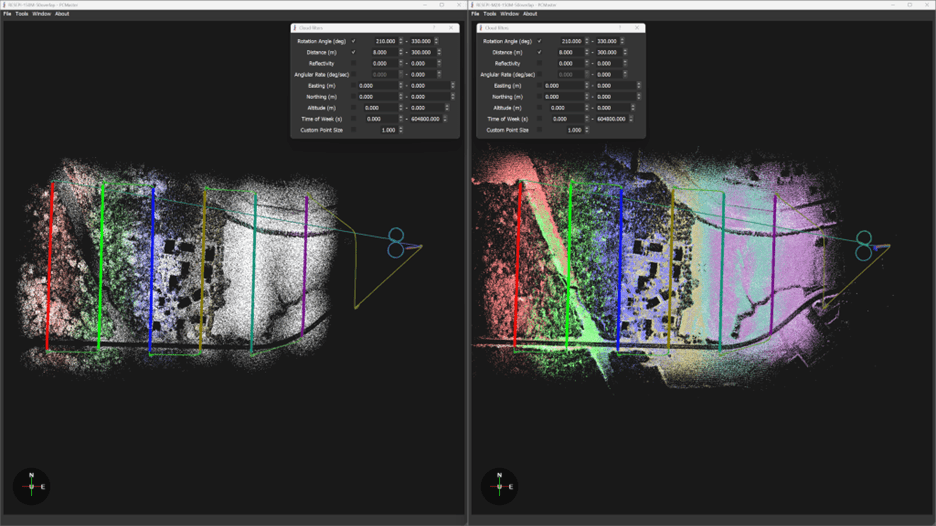936x526 pixels.
Task: Open the Tools menu in the right window
Action: pyautogui.click(x=489, y=14)
